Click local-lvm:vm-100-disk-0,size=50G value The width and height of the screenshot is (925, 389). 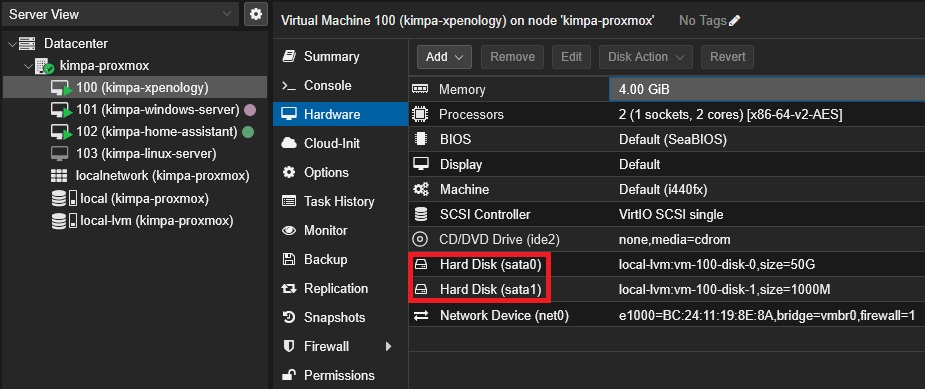point(717,265)
